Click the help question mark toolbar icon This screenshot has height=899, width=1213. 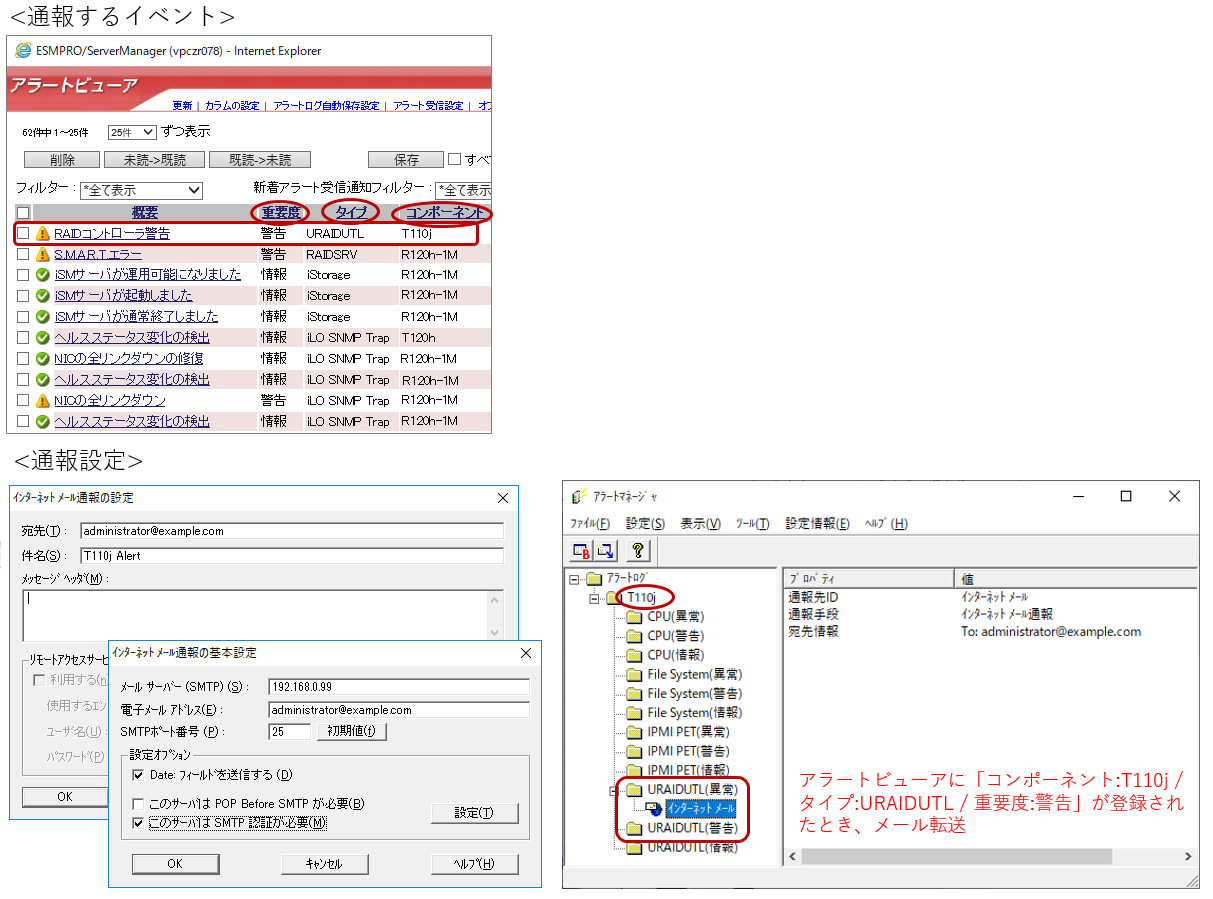[x=637, y=549]
